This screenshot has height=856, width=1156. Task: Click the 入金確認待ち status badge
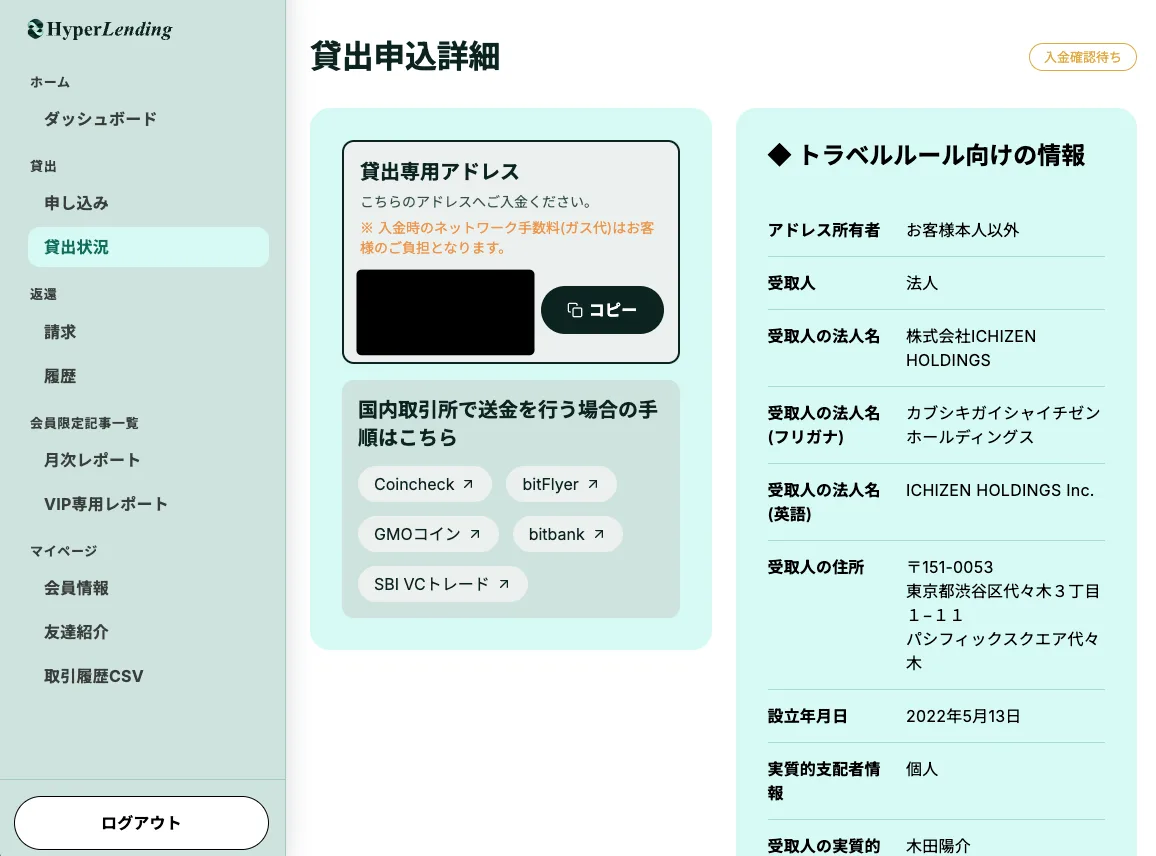1082,57
